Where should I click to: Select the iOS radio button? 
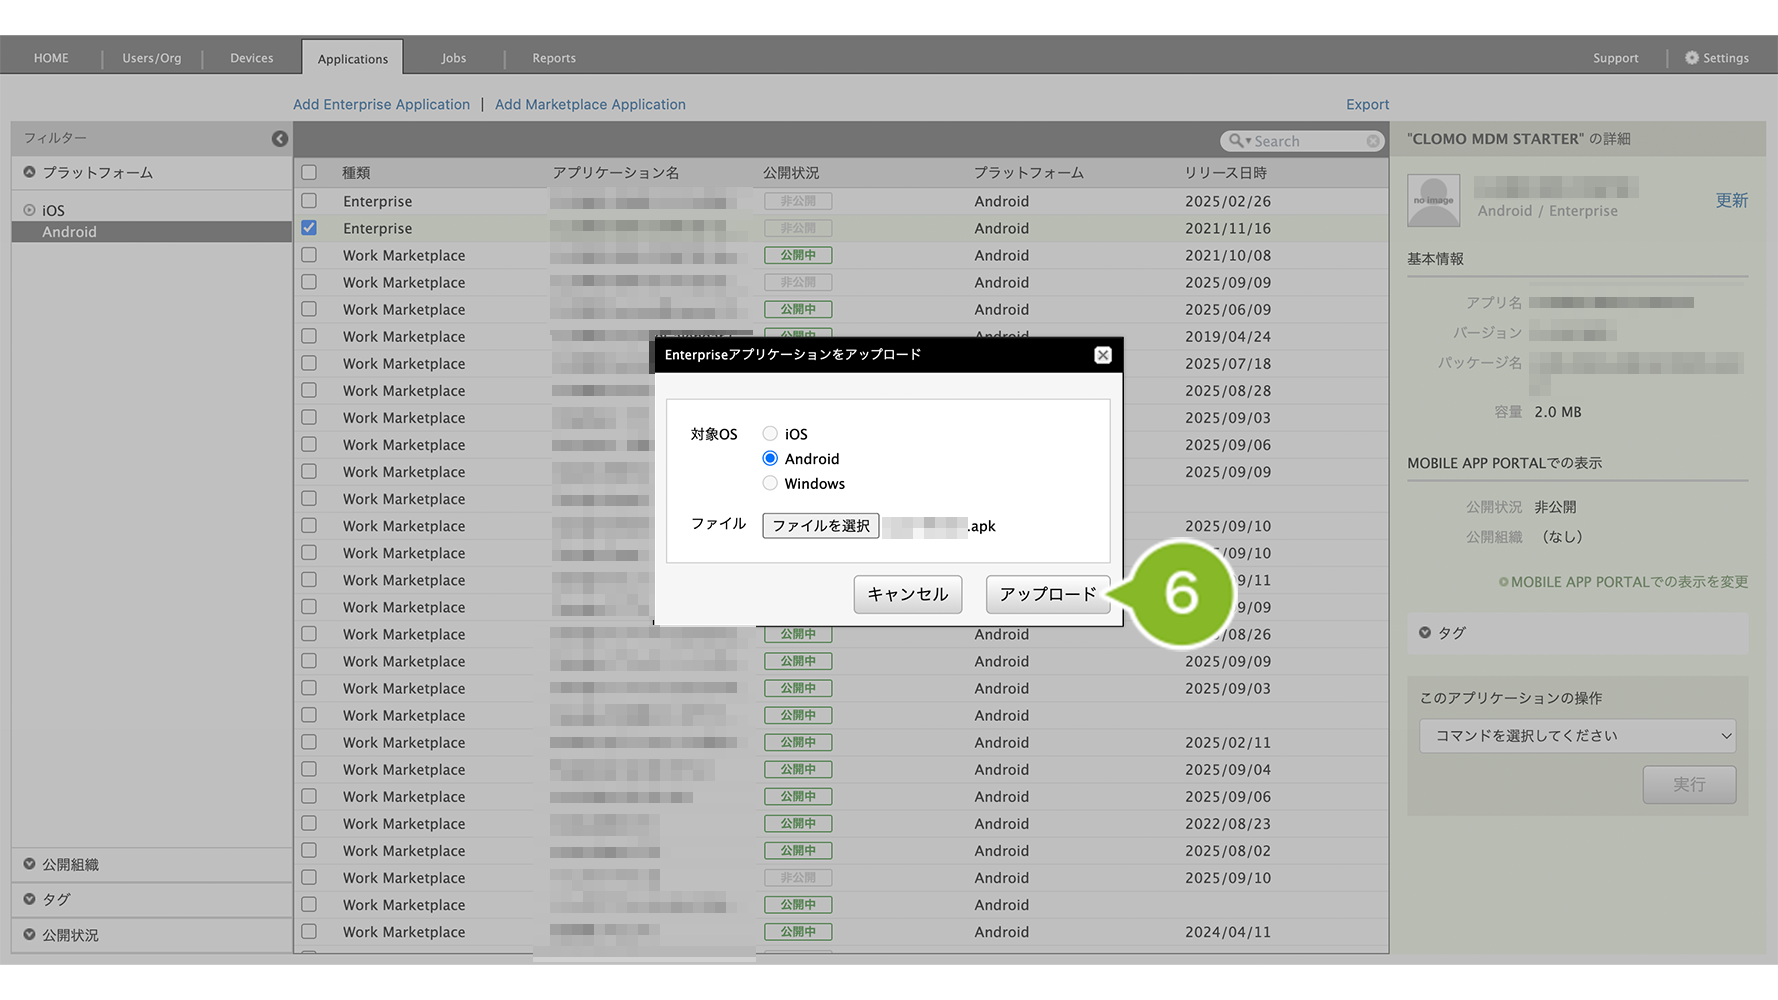(770, 434)
